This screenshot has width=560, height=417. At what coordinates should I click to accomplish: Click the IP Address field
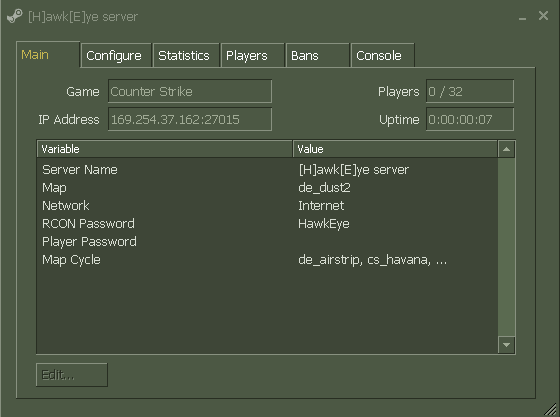point(190,119)
